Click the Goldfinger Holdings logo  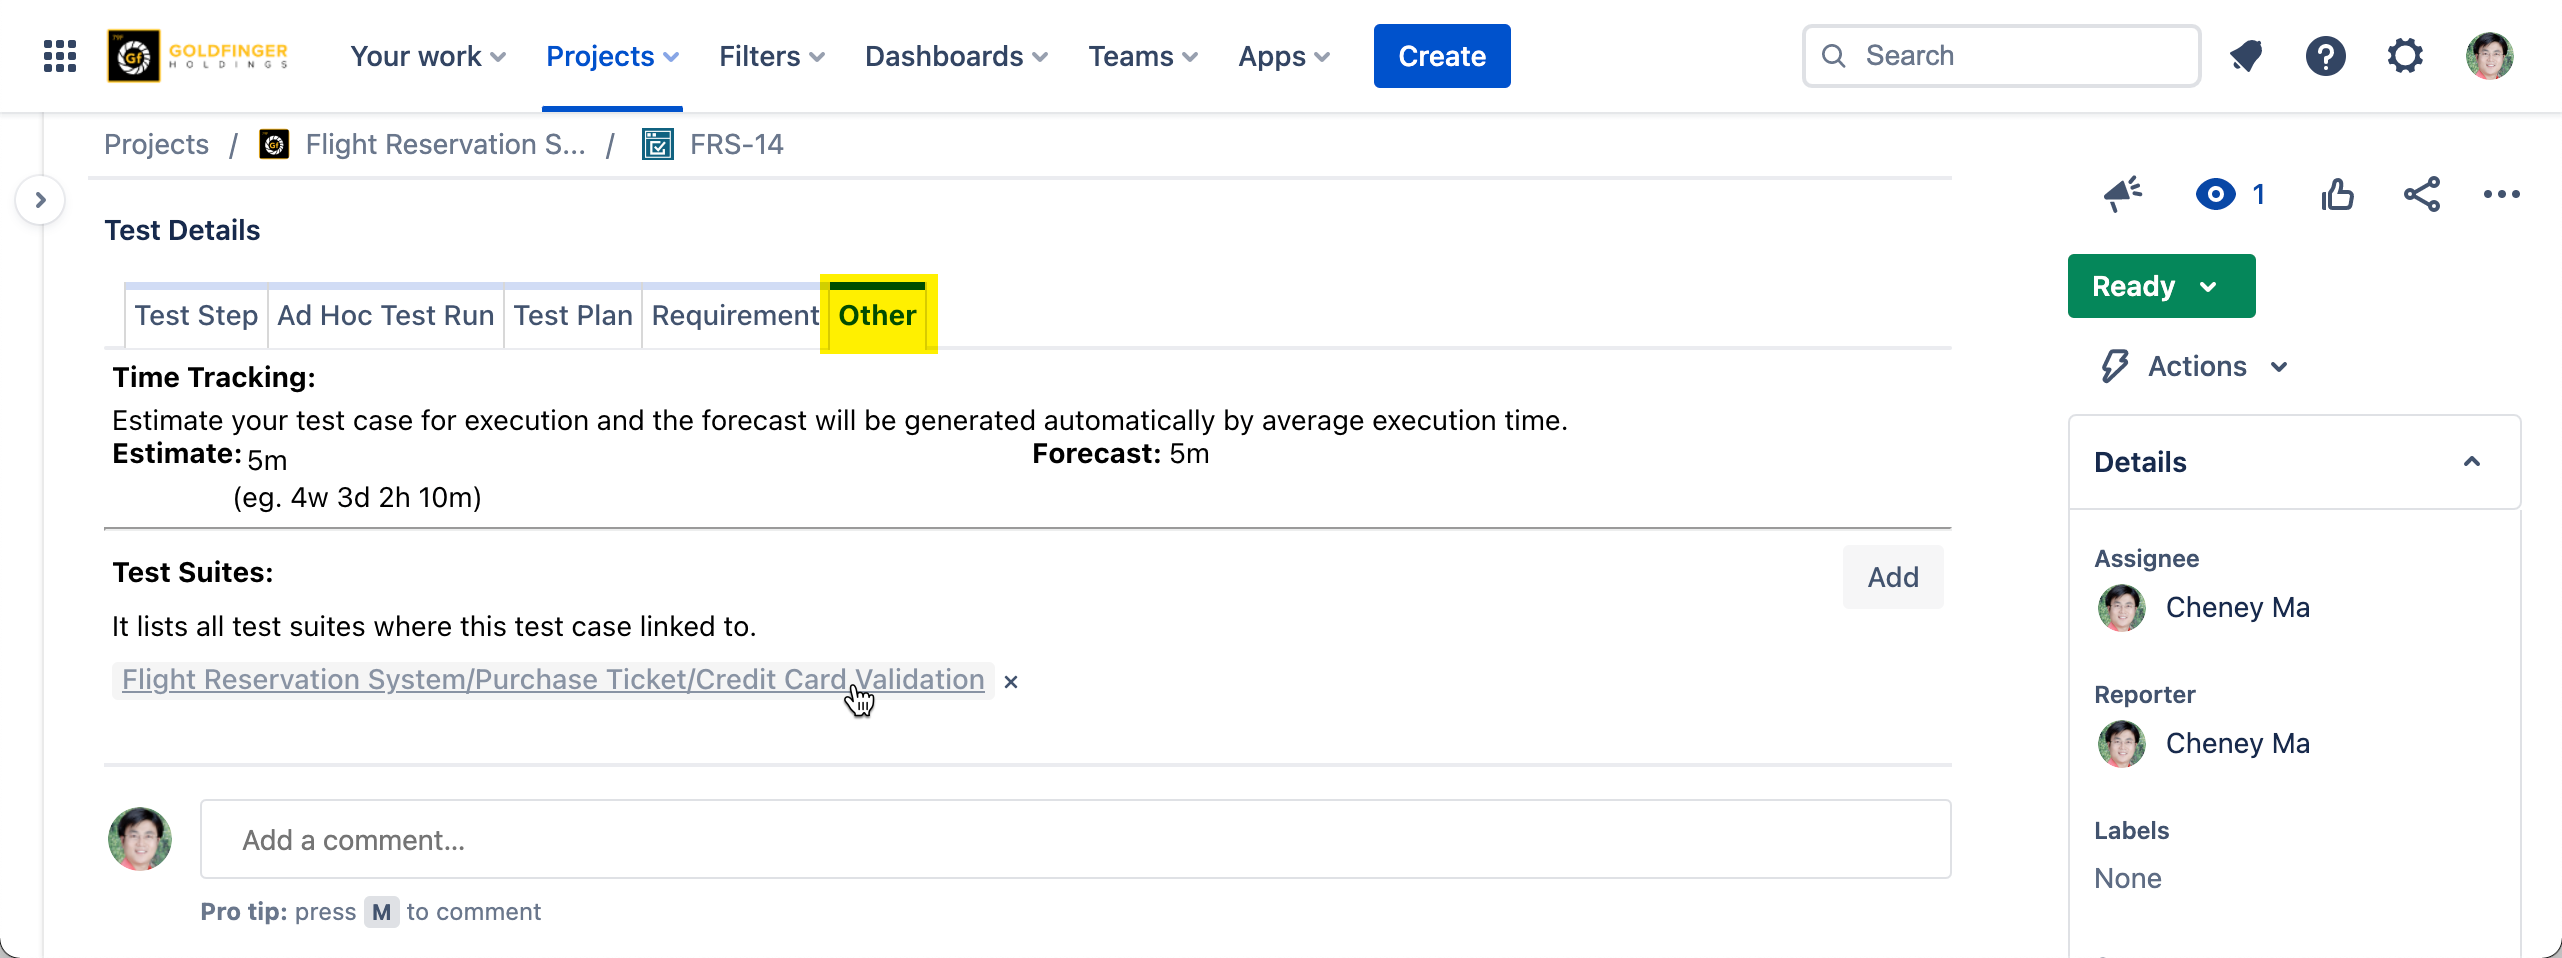click(199, 56)
